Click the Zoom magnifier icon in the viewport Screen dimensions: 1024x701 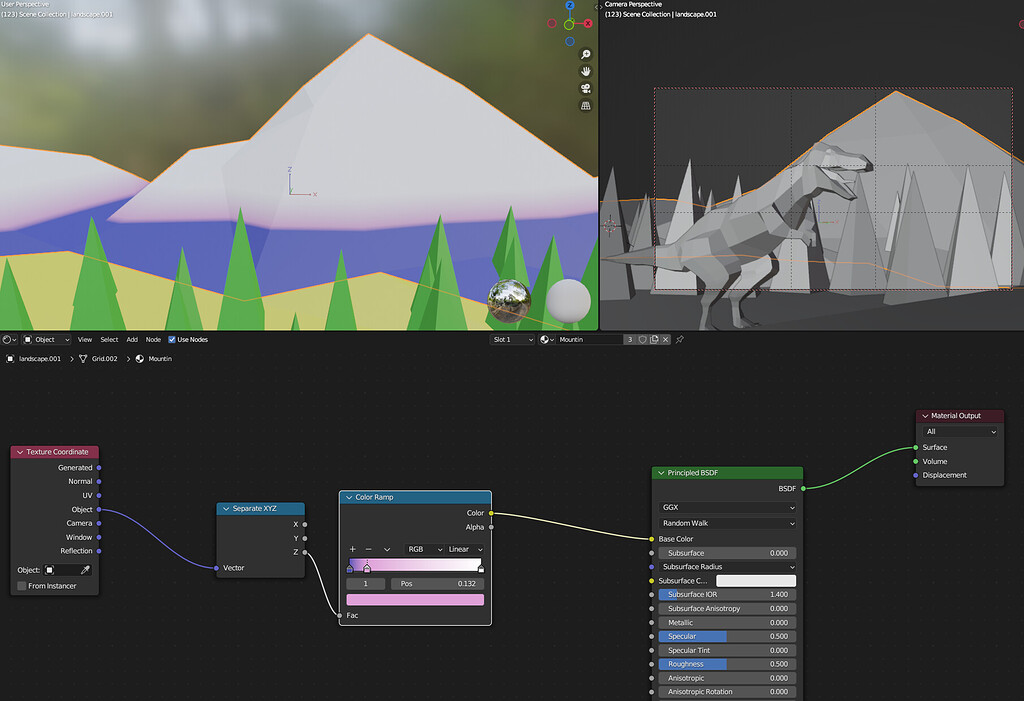click(585, 54)
